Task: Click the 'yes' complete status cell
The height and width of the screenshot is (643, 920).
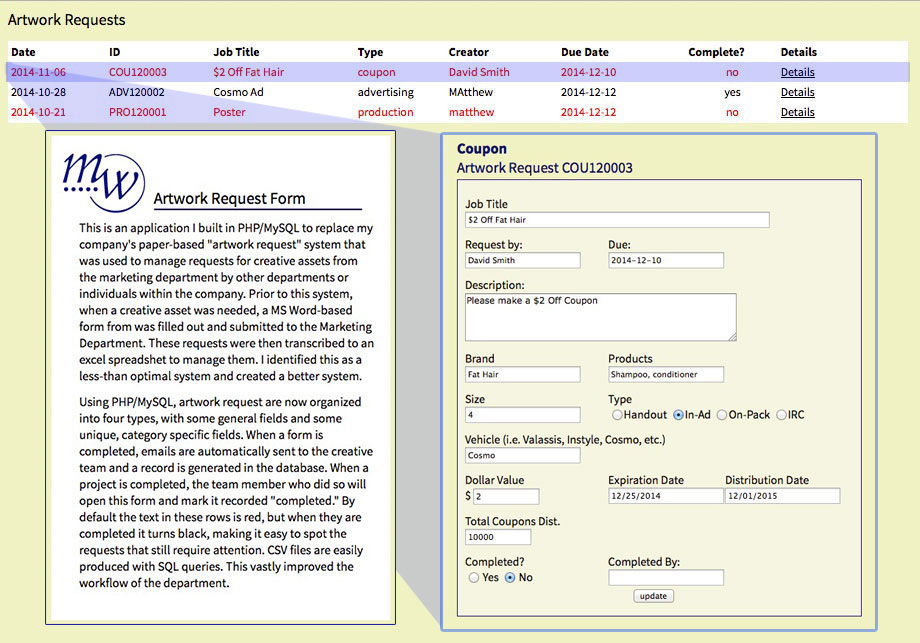Action: tap(732, 92)
